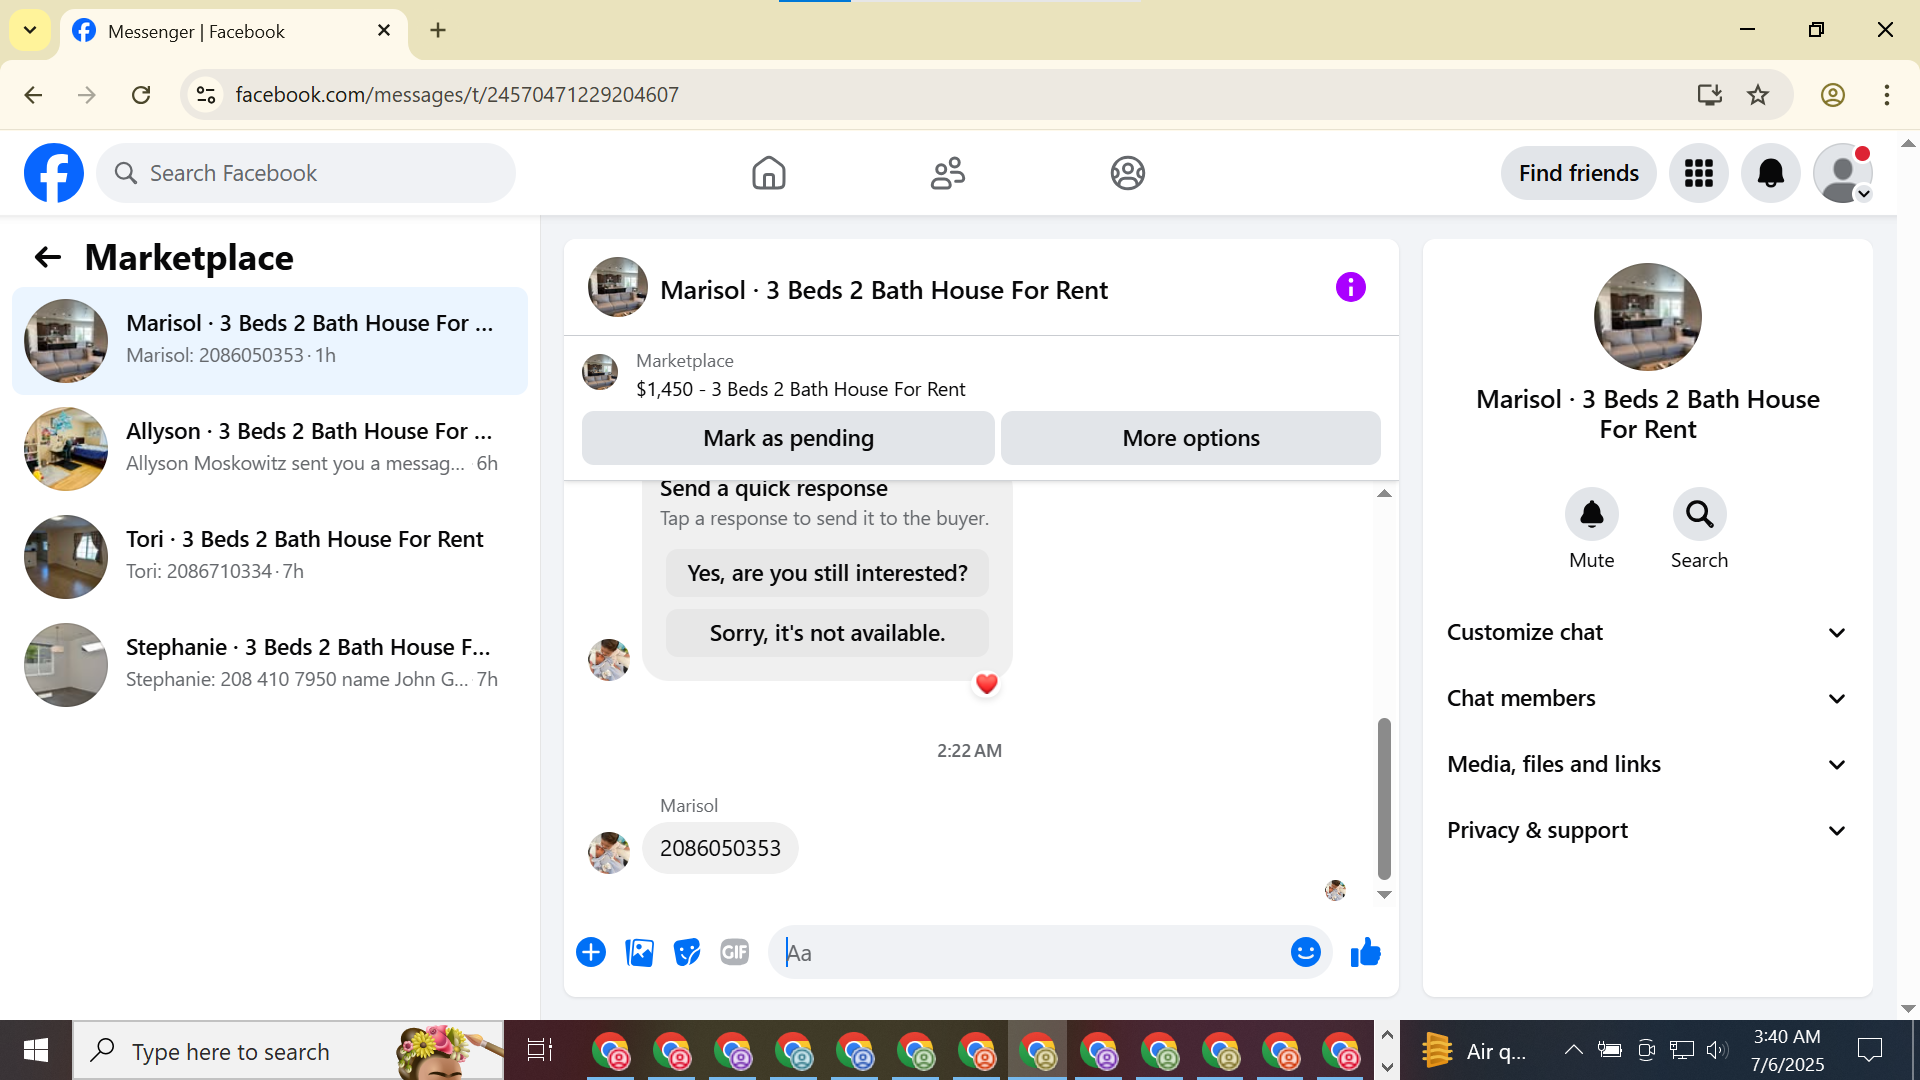
Task: Open the Facebook menu grid icon
Action: 1698,173
